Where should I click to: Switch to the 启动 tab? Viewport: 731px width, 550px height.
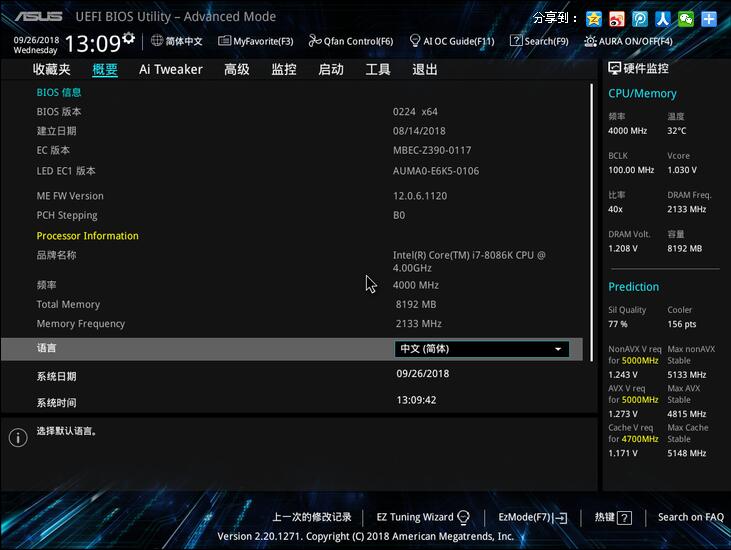[x=331, y=69]
